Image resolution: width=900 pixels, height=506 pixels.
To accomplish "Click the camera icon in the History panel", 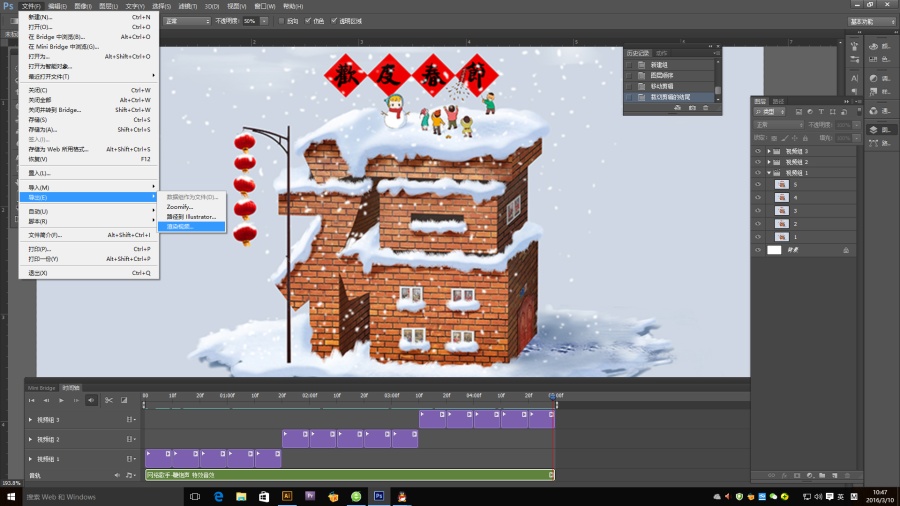I will coord(691,107).
